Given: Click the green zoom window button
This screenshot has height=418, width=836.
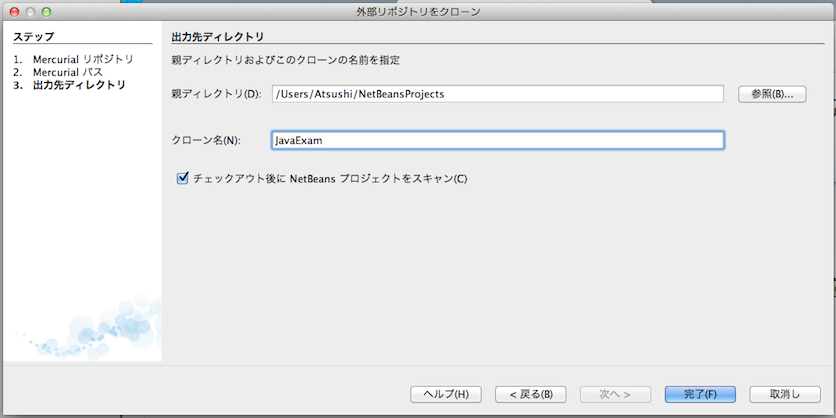Looking at the screenshot, I should (x=47, y=11).
